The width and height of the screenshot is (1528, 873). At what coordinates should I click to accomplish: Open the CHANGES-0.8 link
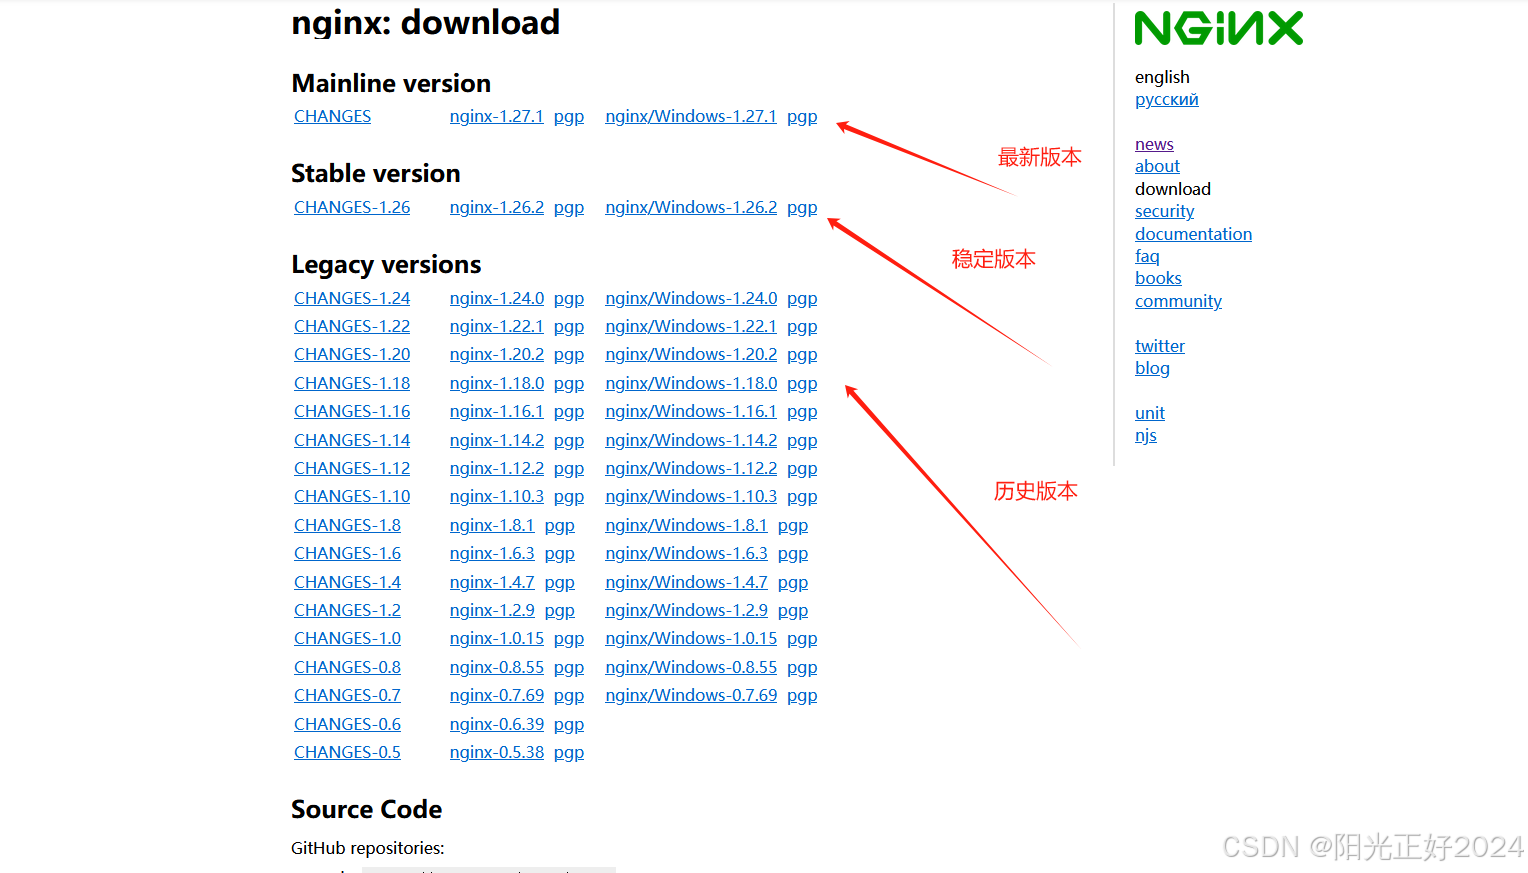pyautogui.click(x=347, y=667)
